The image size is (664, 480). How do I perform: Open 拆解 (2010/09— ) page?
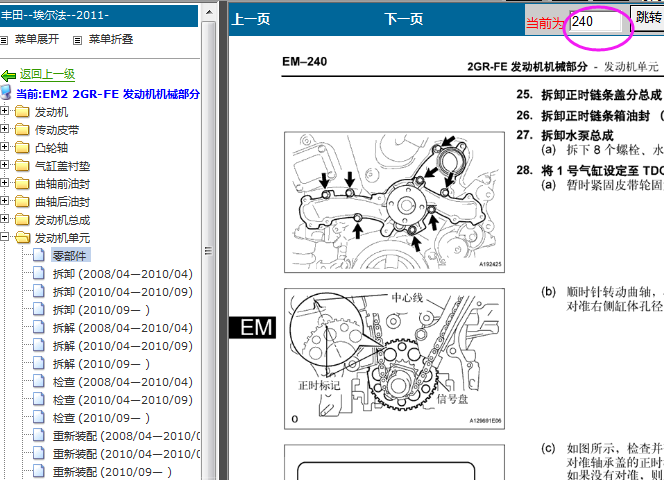coord(101,364)
